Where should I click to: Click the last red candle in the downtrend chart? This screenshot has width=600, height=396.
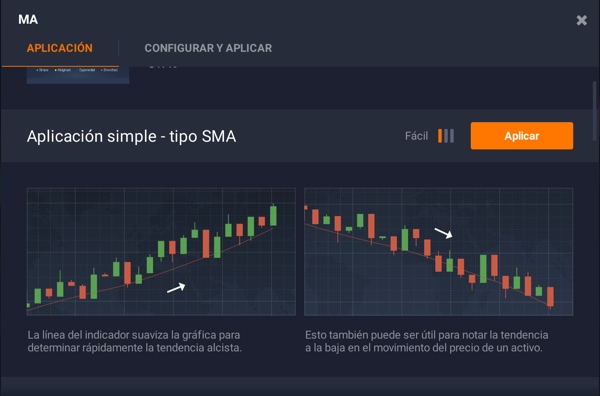[x=550, y=297]
